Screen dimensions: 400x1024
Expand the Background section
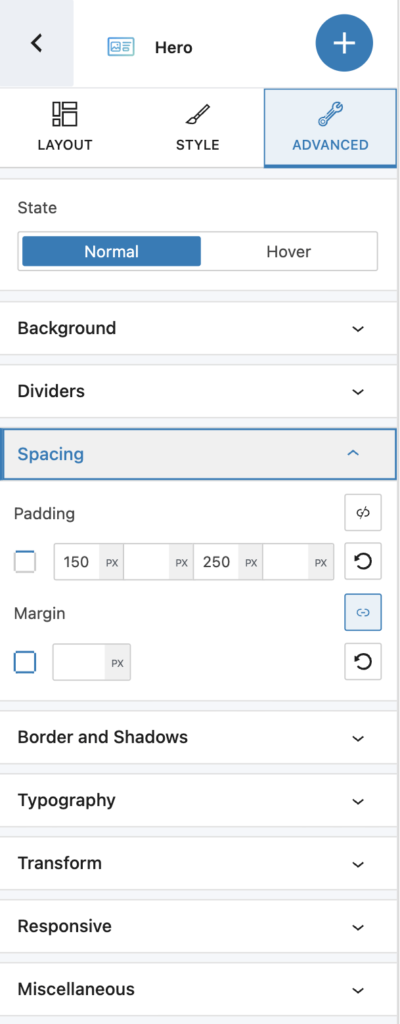198,328
